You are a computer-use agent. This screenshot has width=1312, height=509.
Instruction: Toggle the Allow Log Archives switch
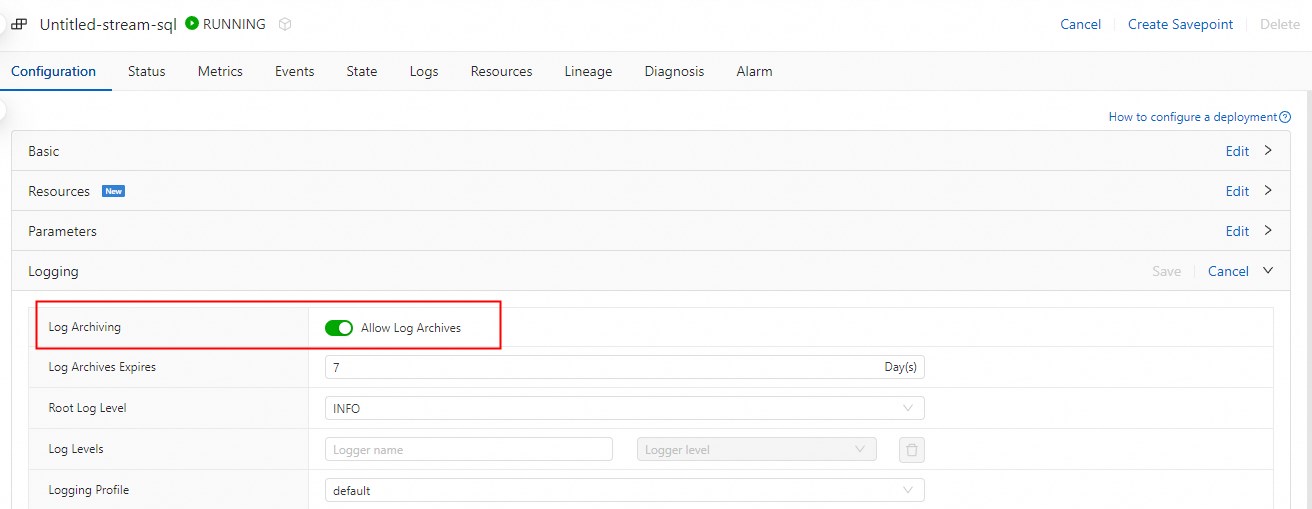pyautogui.click(x=339, y=328)
